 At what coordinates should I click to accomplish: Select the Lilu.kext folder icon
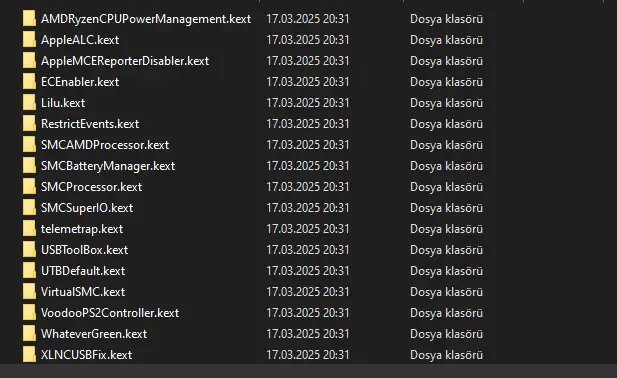(29, 102)
